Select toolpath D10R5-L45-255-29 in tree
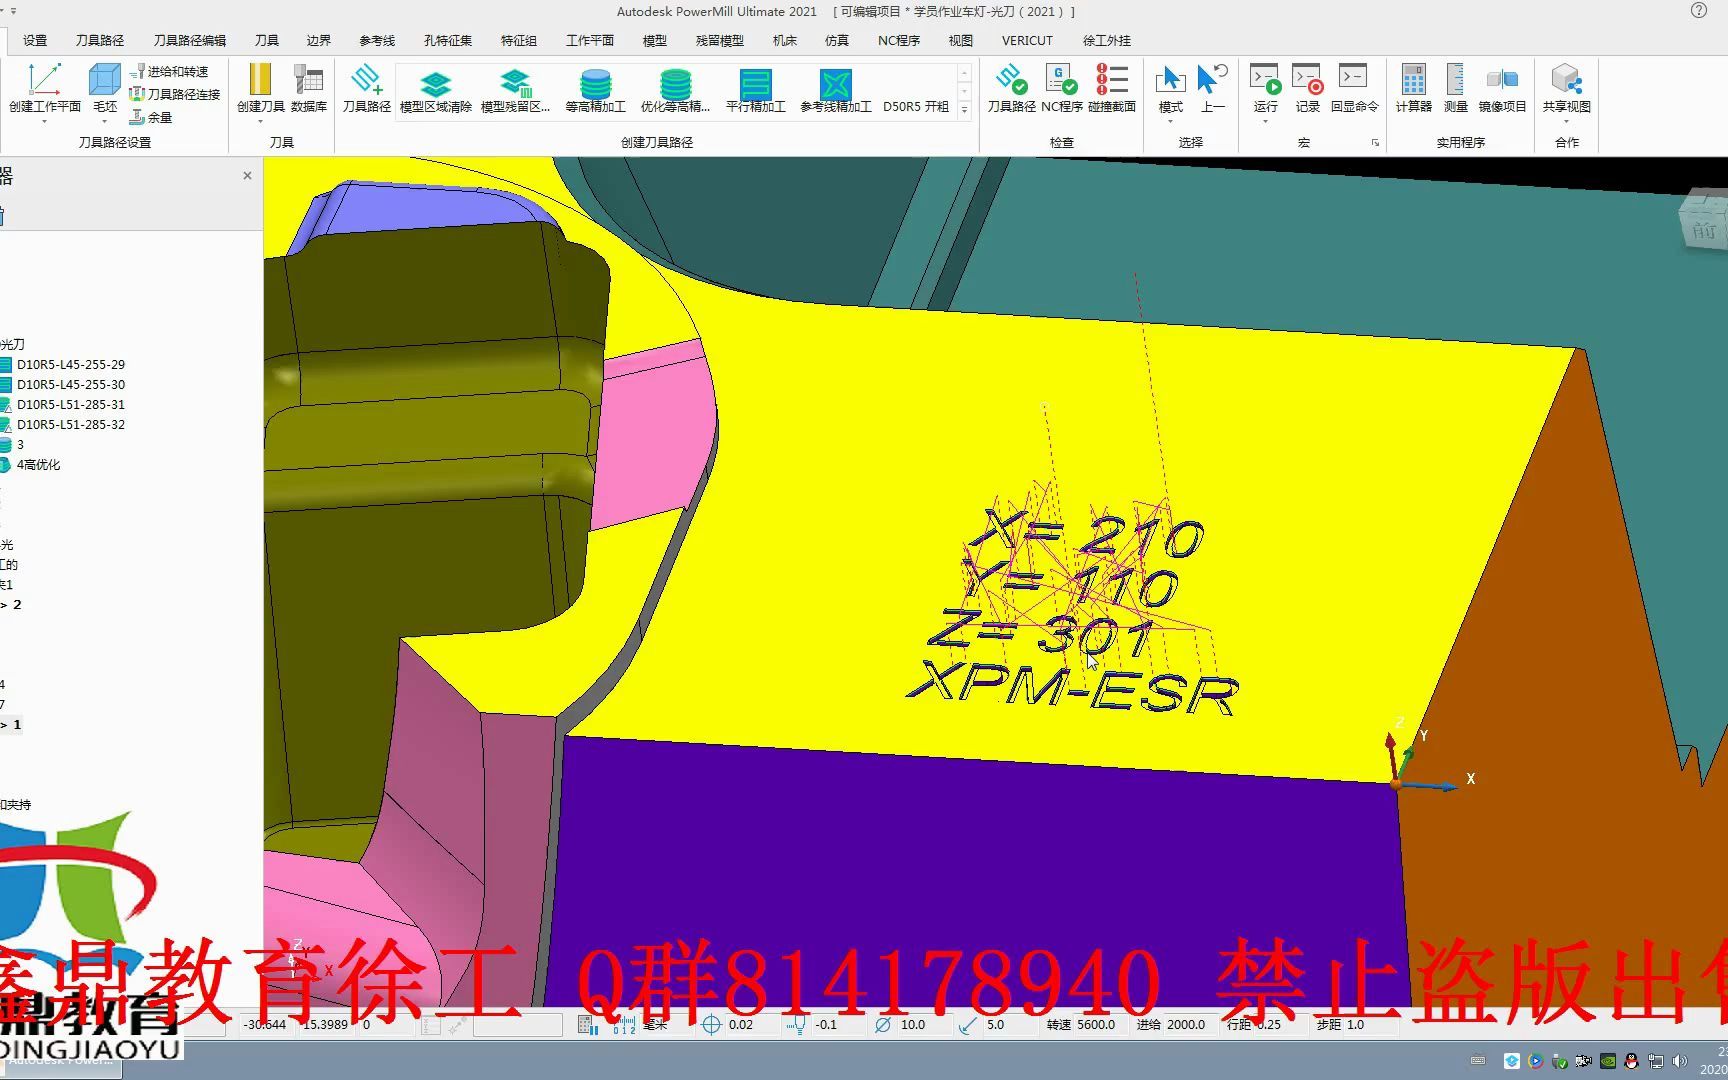Image resolution: width=1728 pixels, height=1080 pixels. [70, 364]
